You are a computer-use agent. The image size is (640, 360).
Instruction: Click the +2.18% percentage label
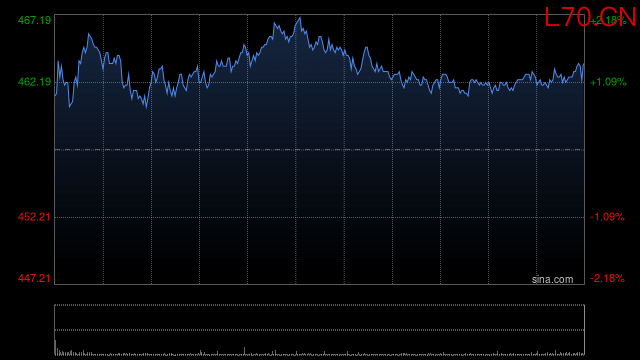pos(608,20)
